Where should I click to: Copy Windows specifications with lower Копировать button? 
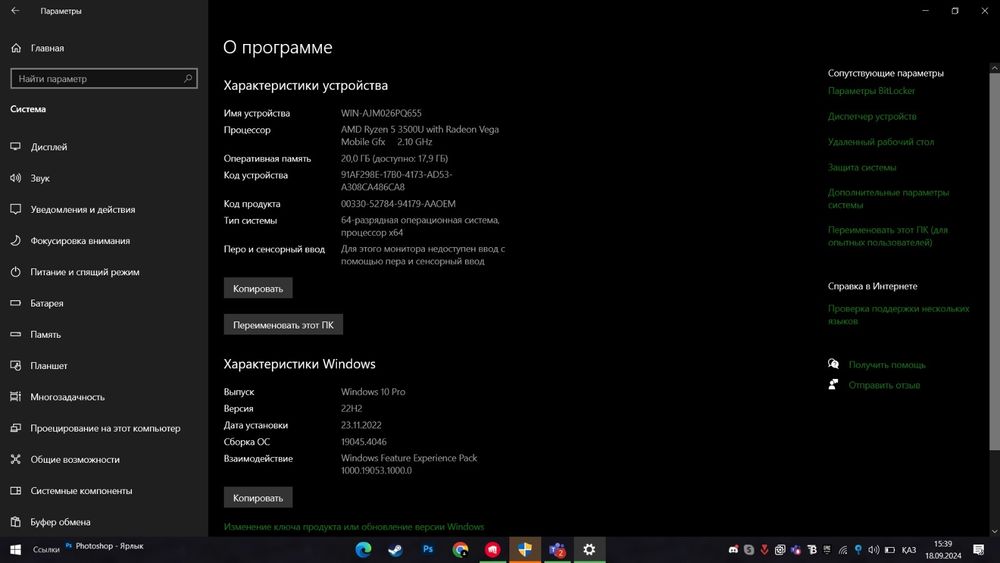coord(258,497)
